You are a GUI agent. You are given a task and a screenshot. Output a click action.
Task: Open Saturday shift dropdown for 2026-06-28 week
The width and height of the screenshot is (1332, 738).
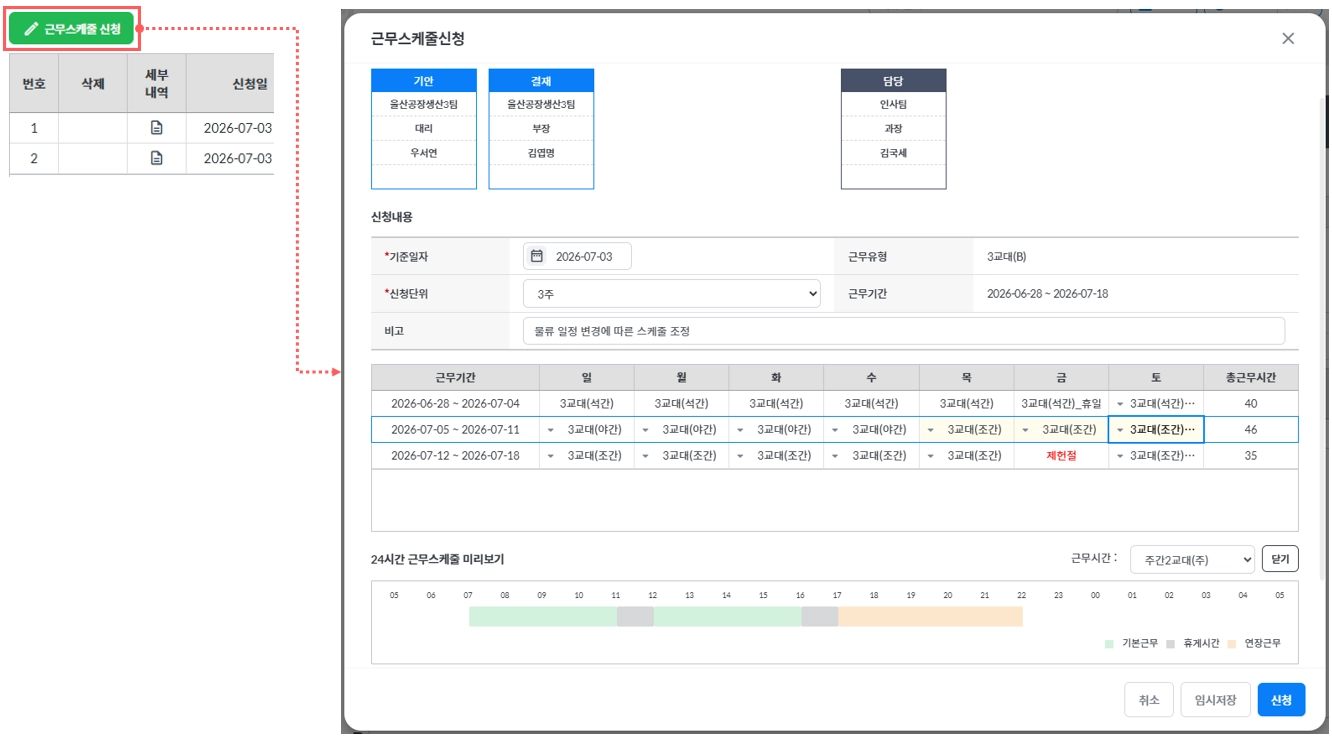pyautogui.click(x=1121, y=404)
